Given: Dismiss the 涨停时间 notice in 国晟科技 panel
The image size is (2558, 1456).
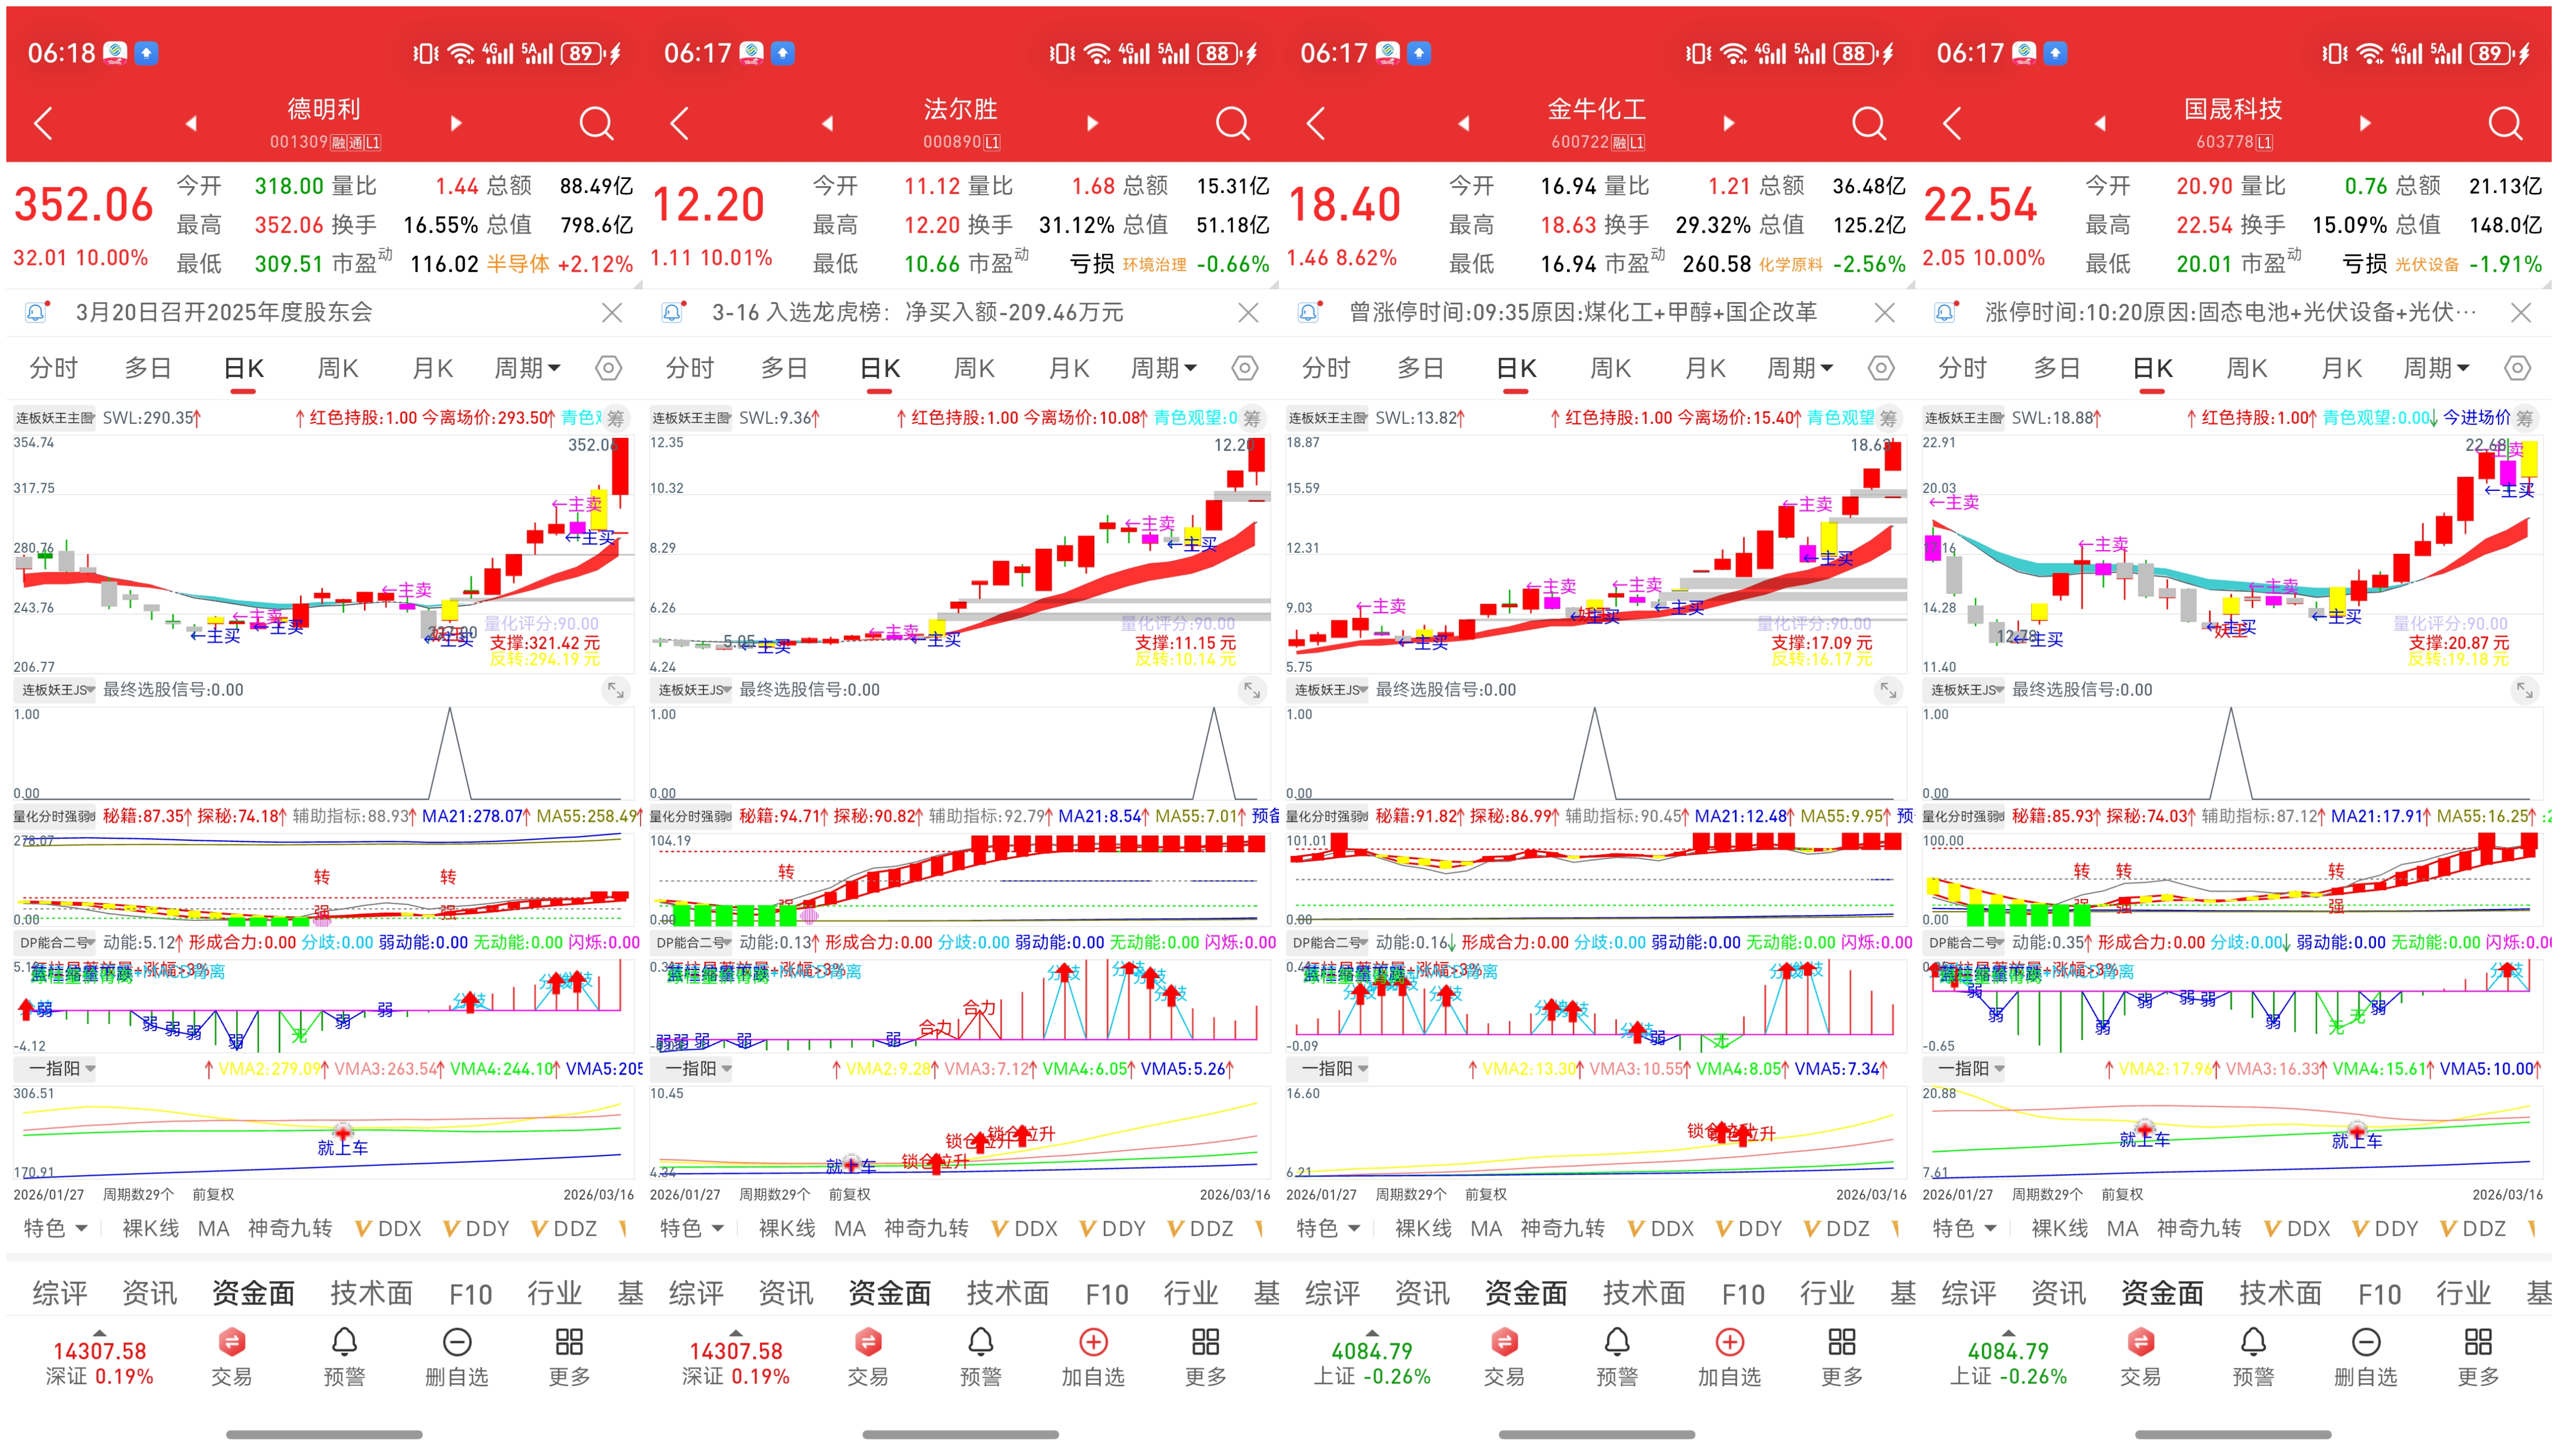Looking at the screenshot, I should [x=2520, y=313].
